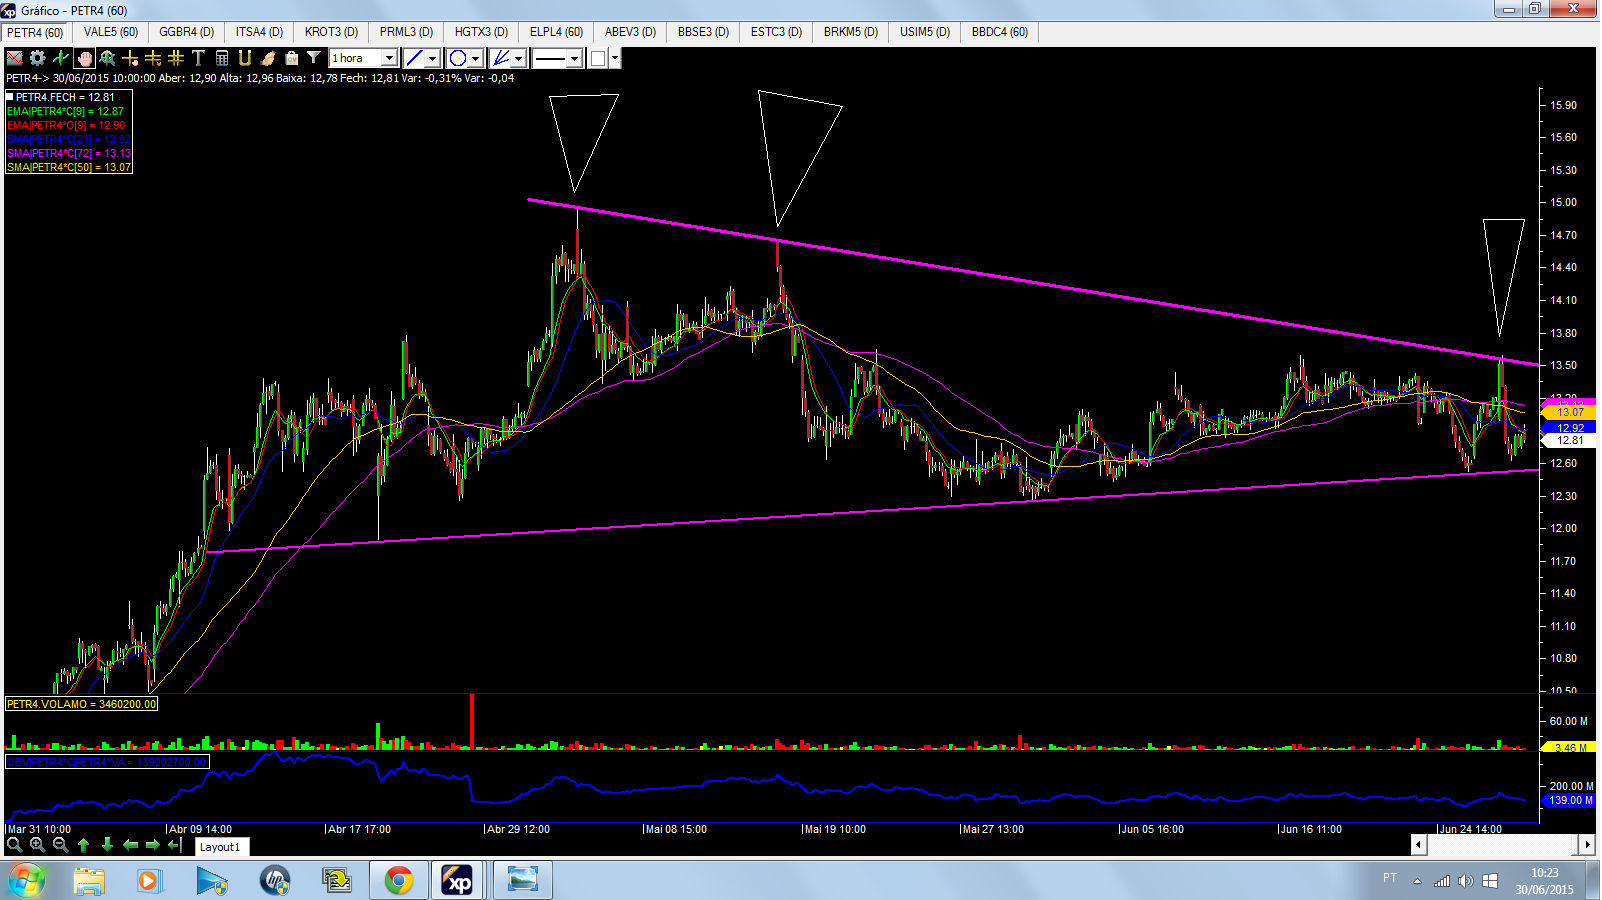This screenshot has width=1602, height=900.
Task: Select the blue circle shape tool
Action: click(x=458, y=58)
